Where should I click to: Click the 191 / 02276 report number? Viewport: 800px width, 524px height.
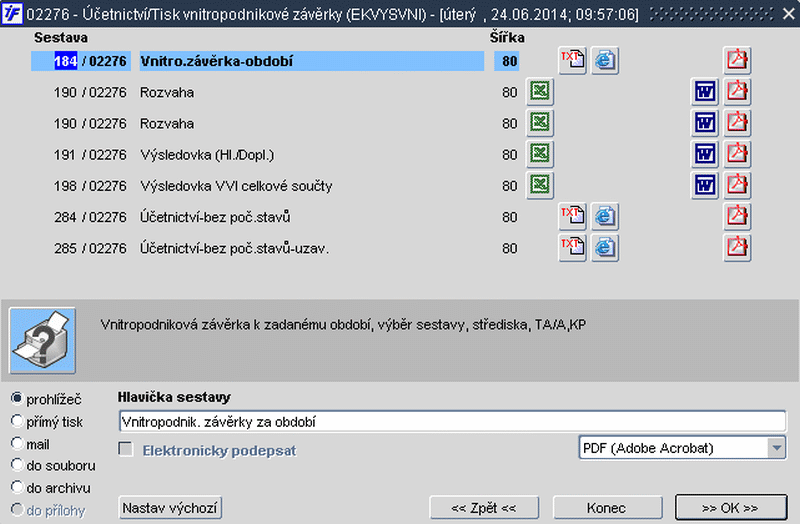[x=90, y=155]
